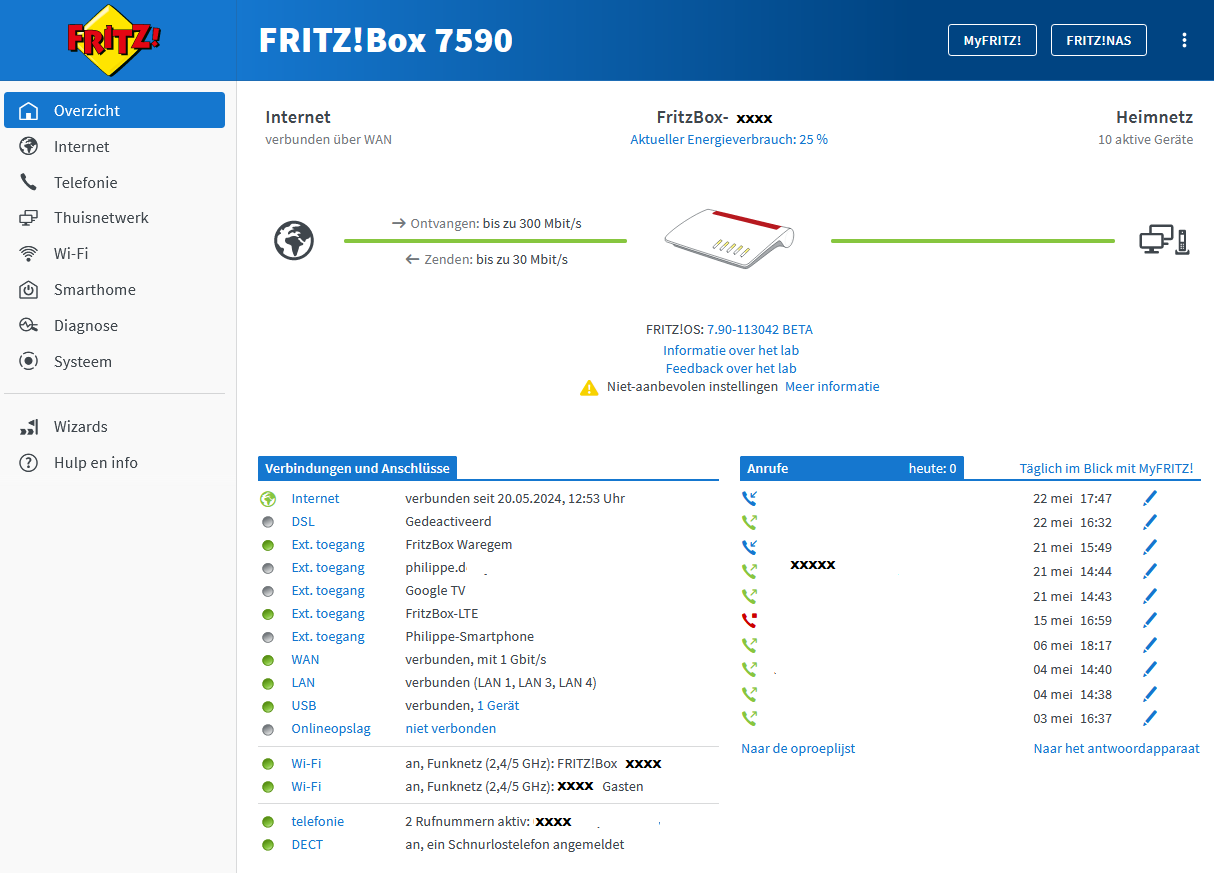Expand the Systeem menu section
The image size is (1214, 873).
click(x=82, y=362)
